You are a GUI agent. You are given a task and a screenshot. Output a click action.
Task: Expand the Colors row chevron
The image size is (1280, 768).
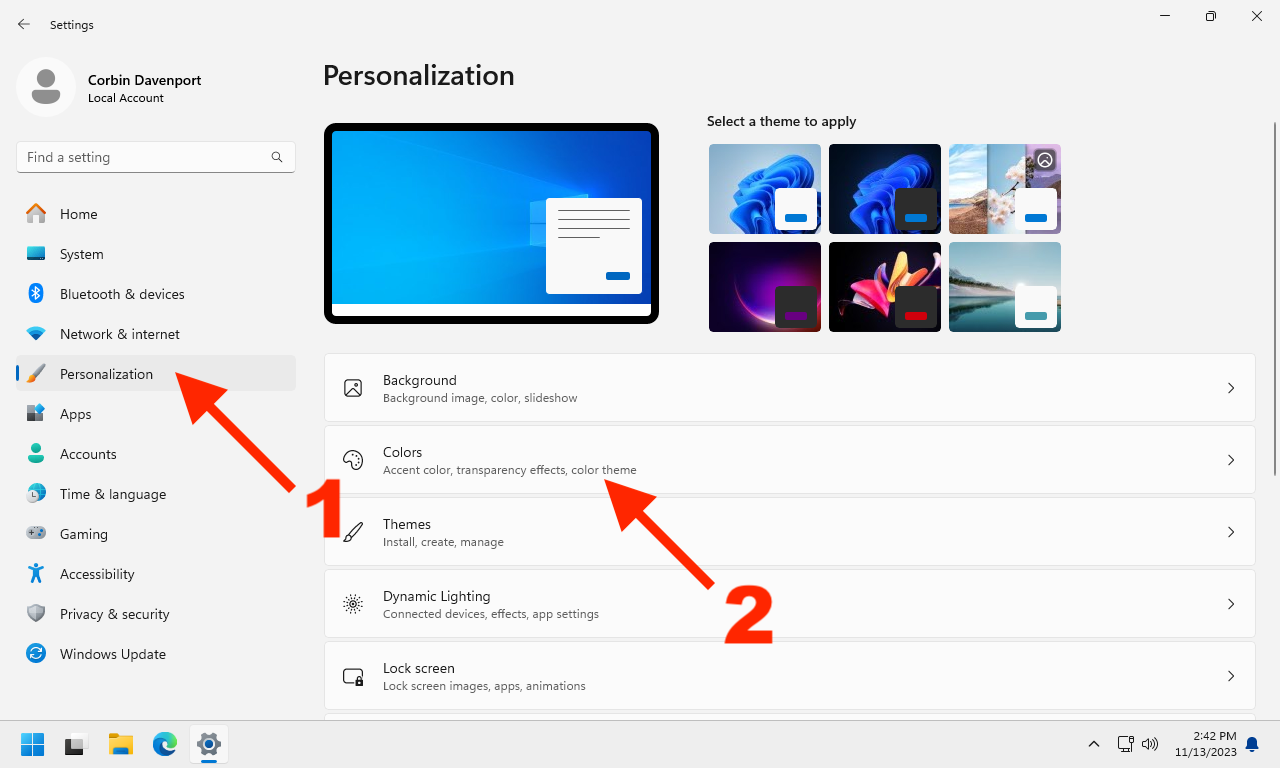(x=1231, y=460)
